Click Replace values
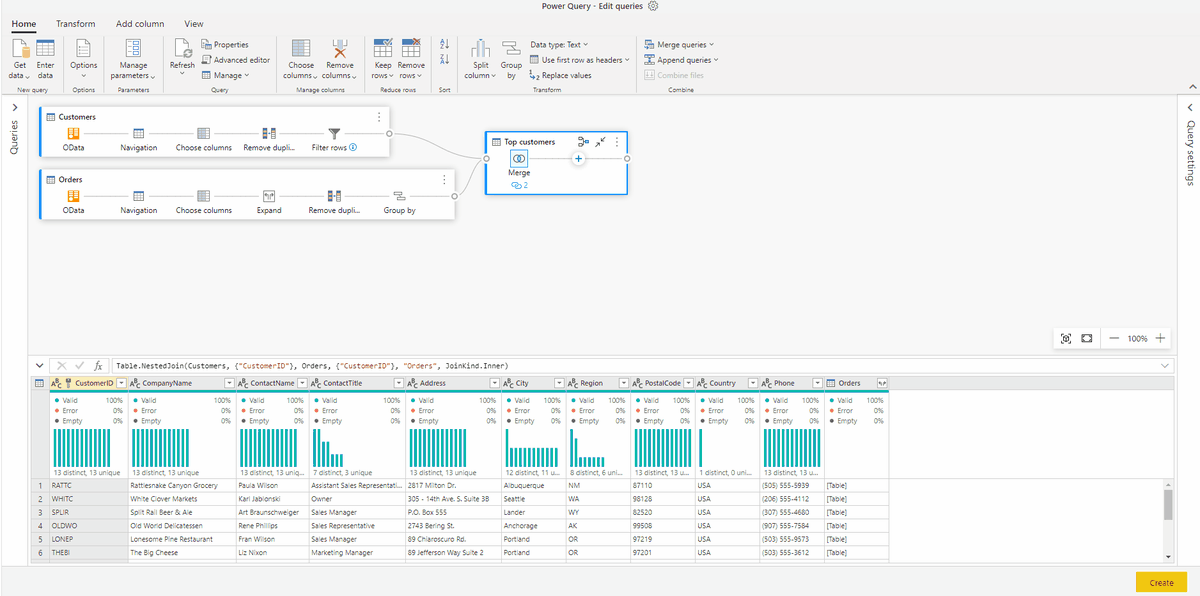This screenshot has height=596, width=1200. (x=560, y=75)
